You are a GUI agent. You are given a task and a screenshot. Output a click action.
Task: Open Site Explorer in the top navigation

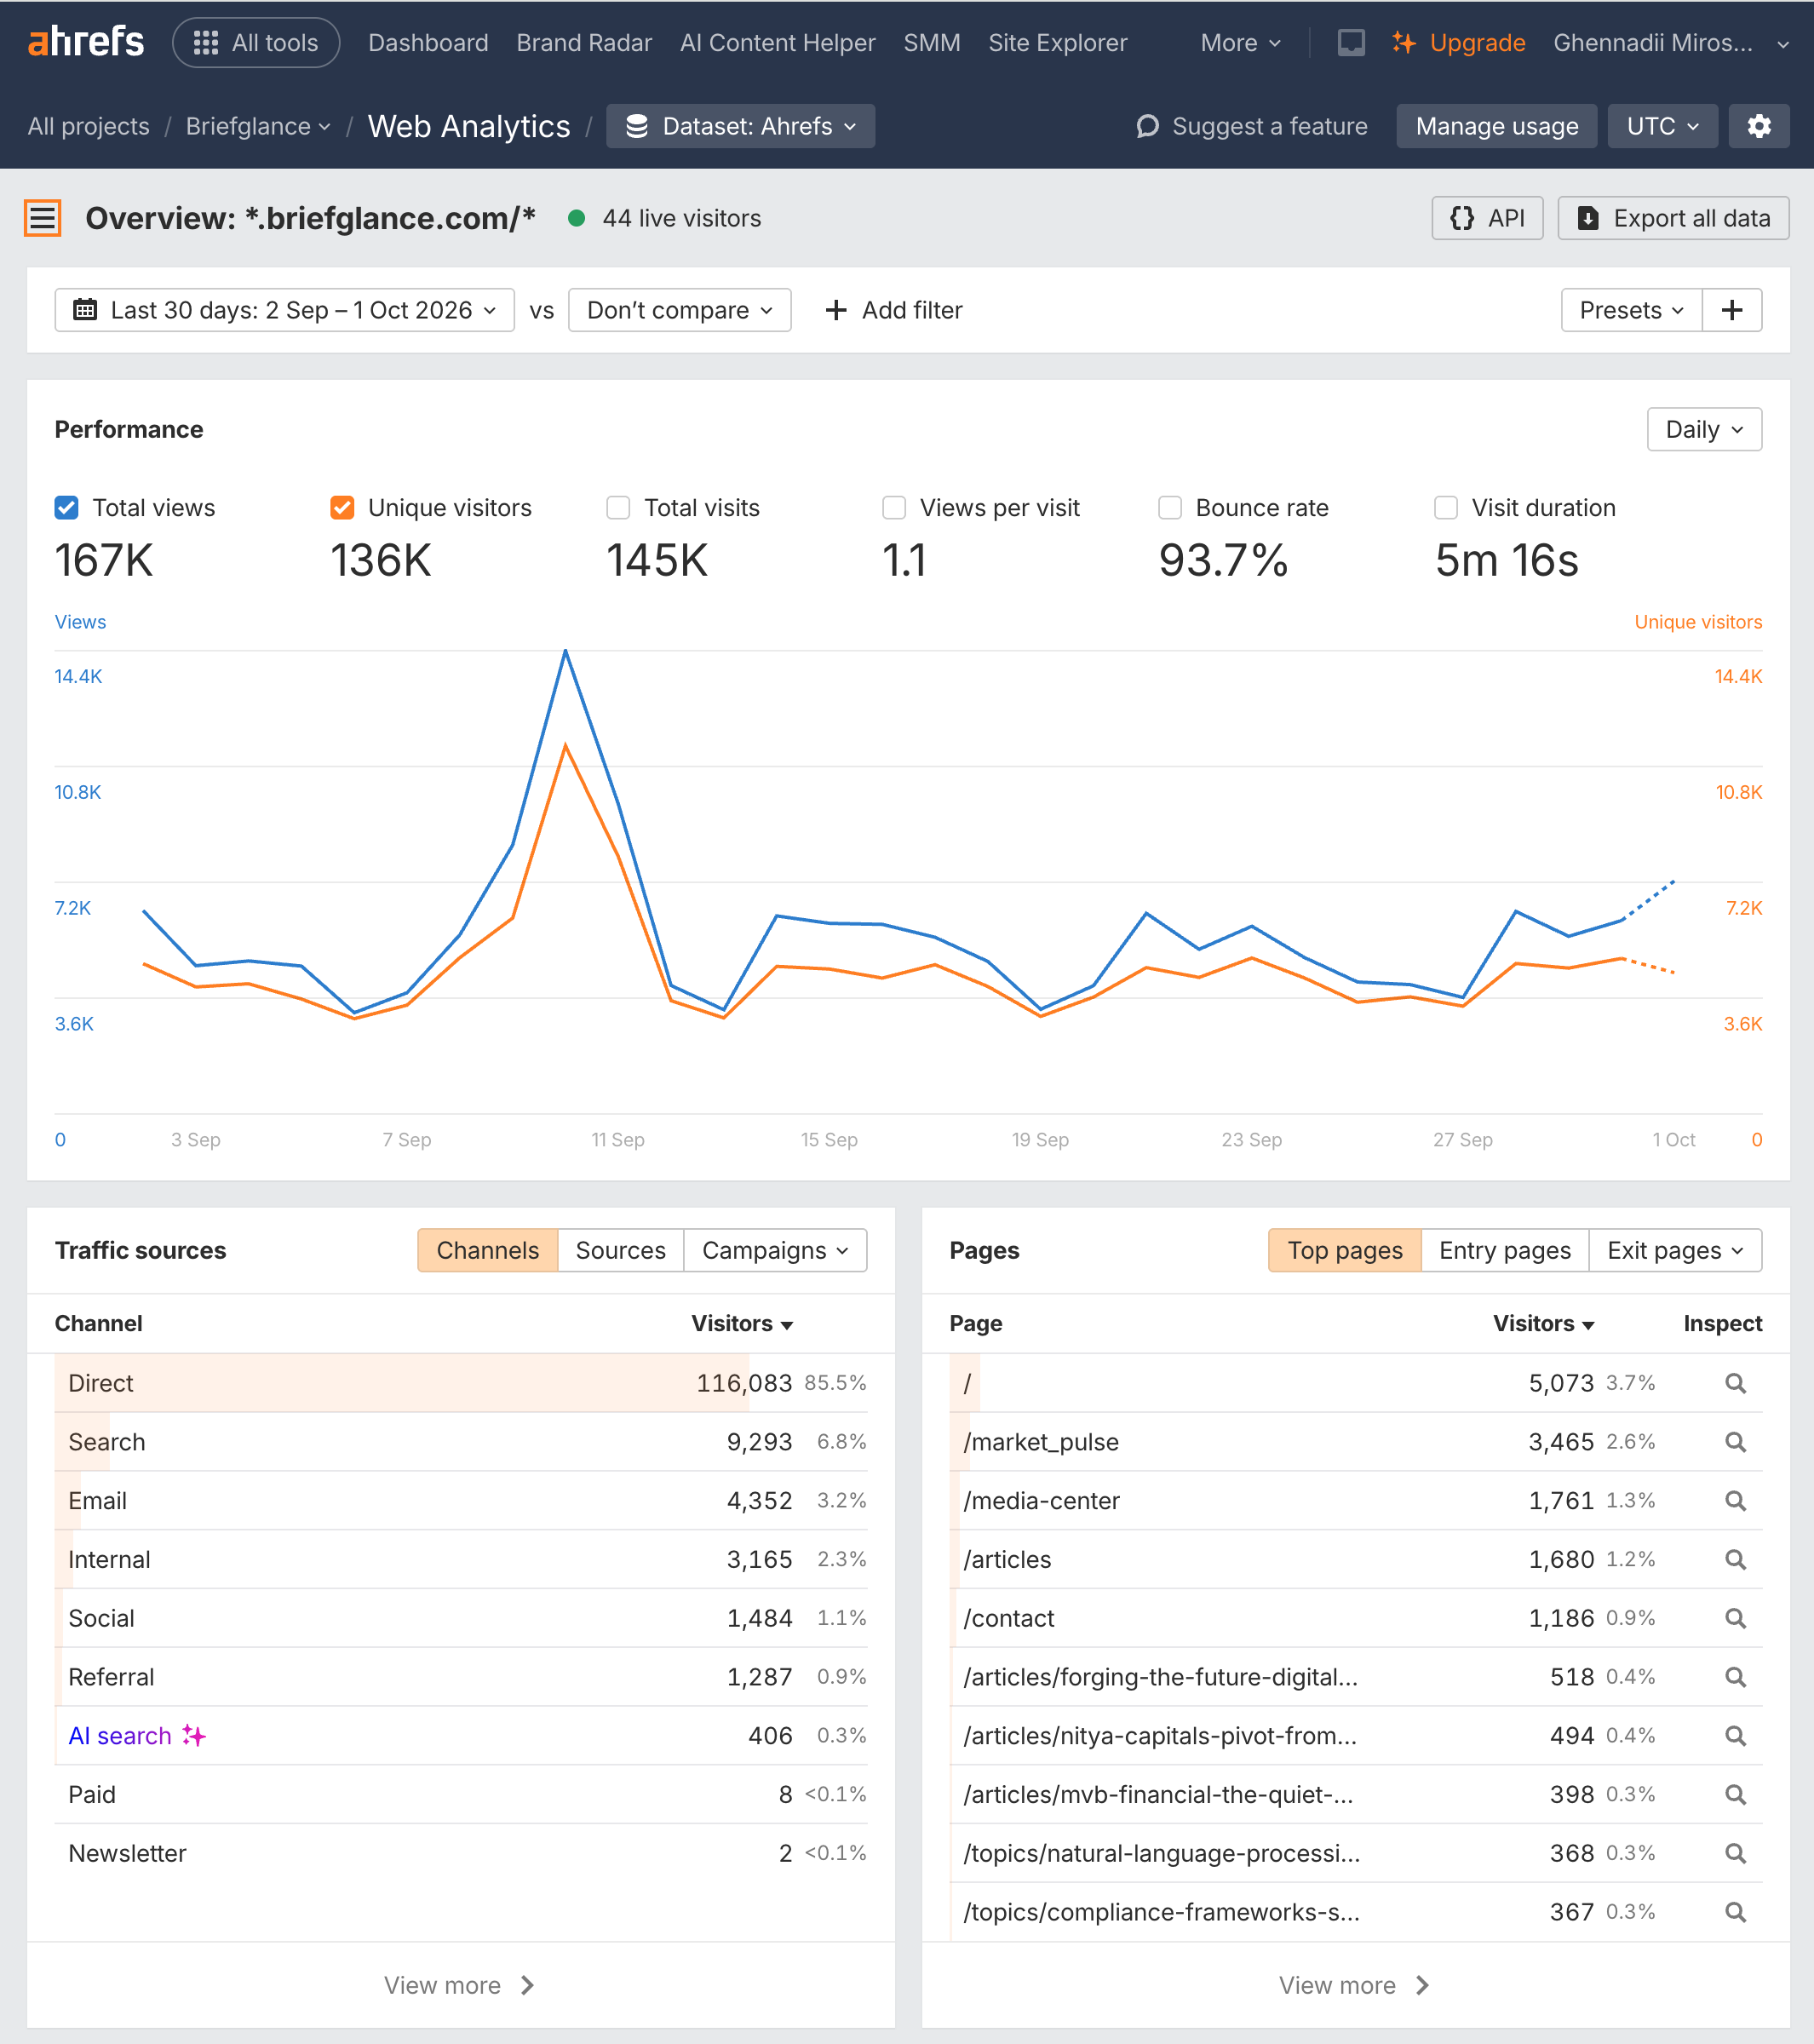click(x=1057, y=43)
